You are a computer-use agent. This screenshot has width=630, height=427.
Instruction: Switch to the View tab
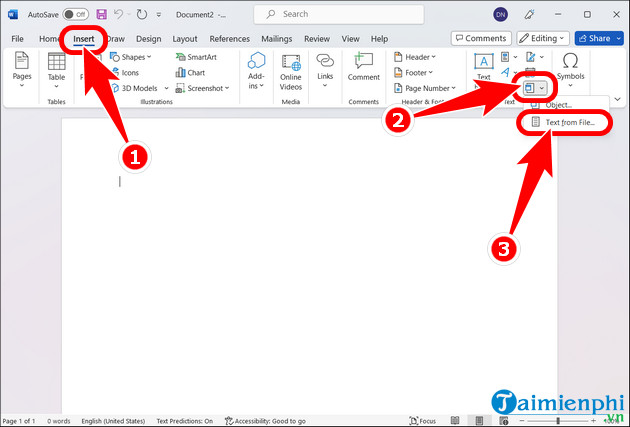click(350, 39)
